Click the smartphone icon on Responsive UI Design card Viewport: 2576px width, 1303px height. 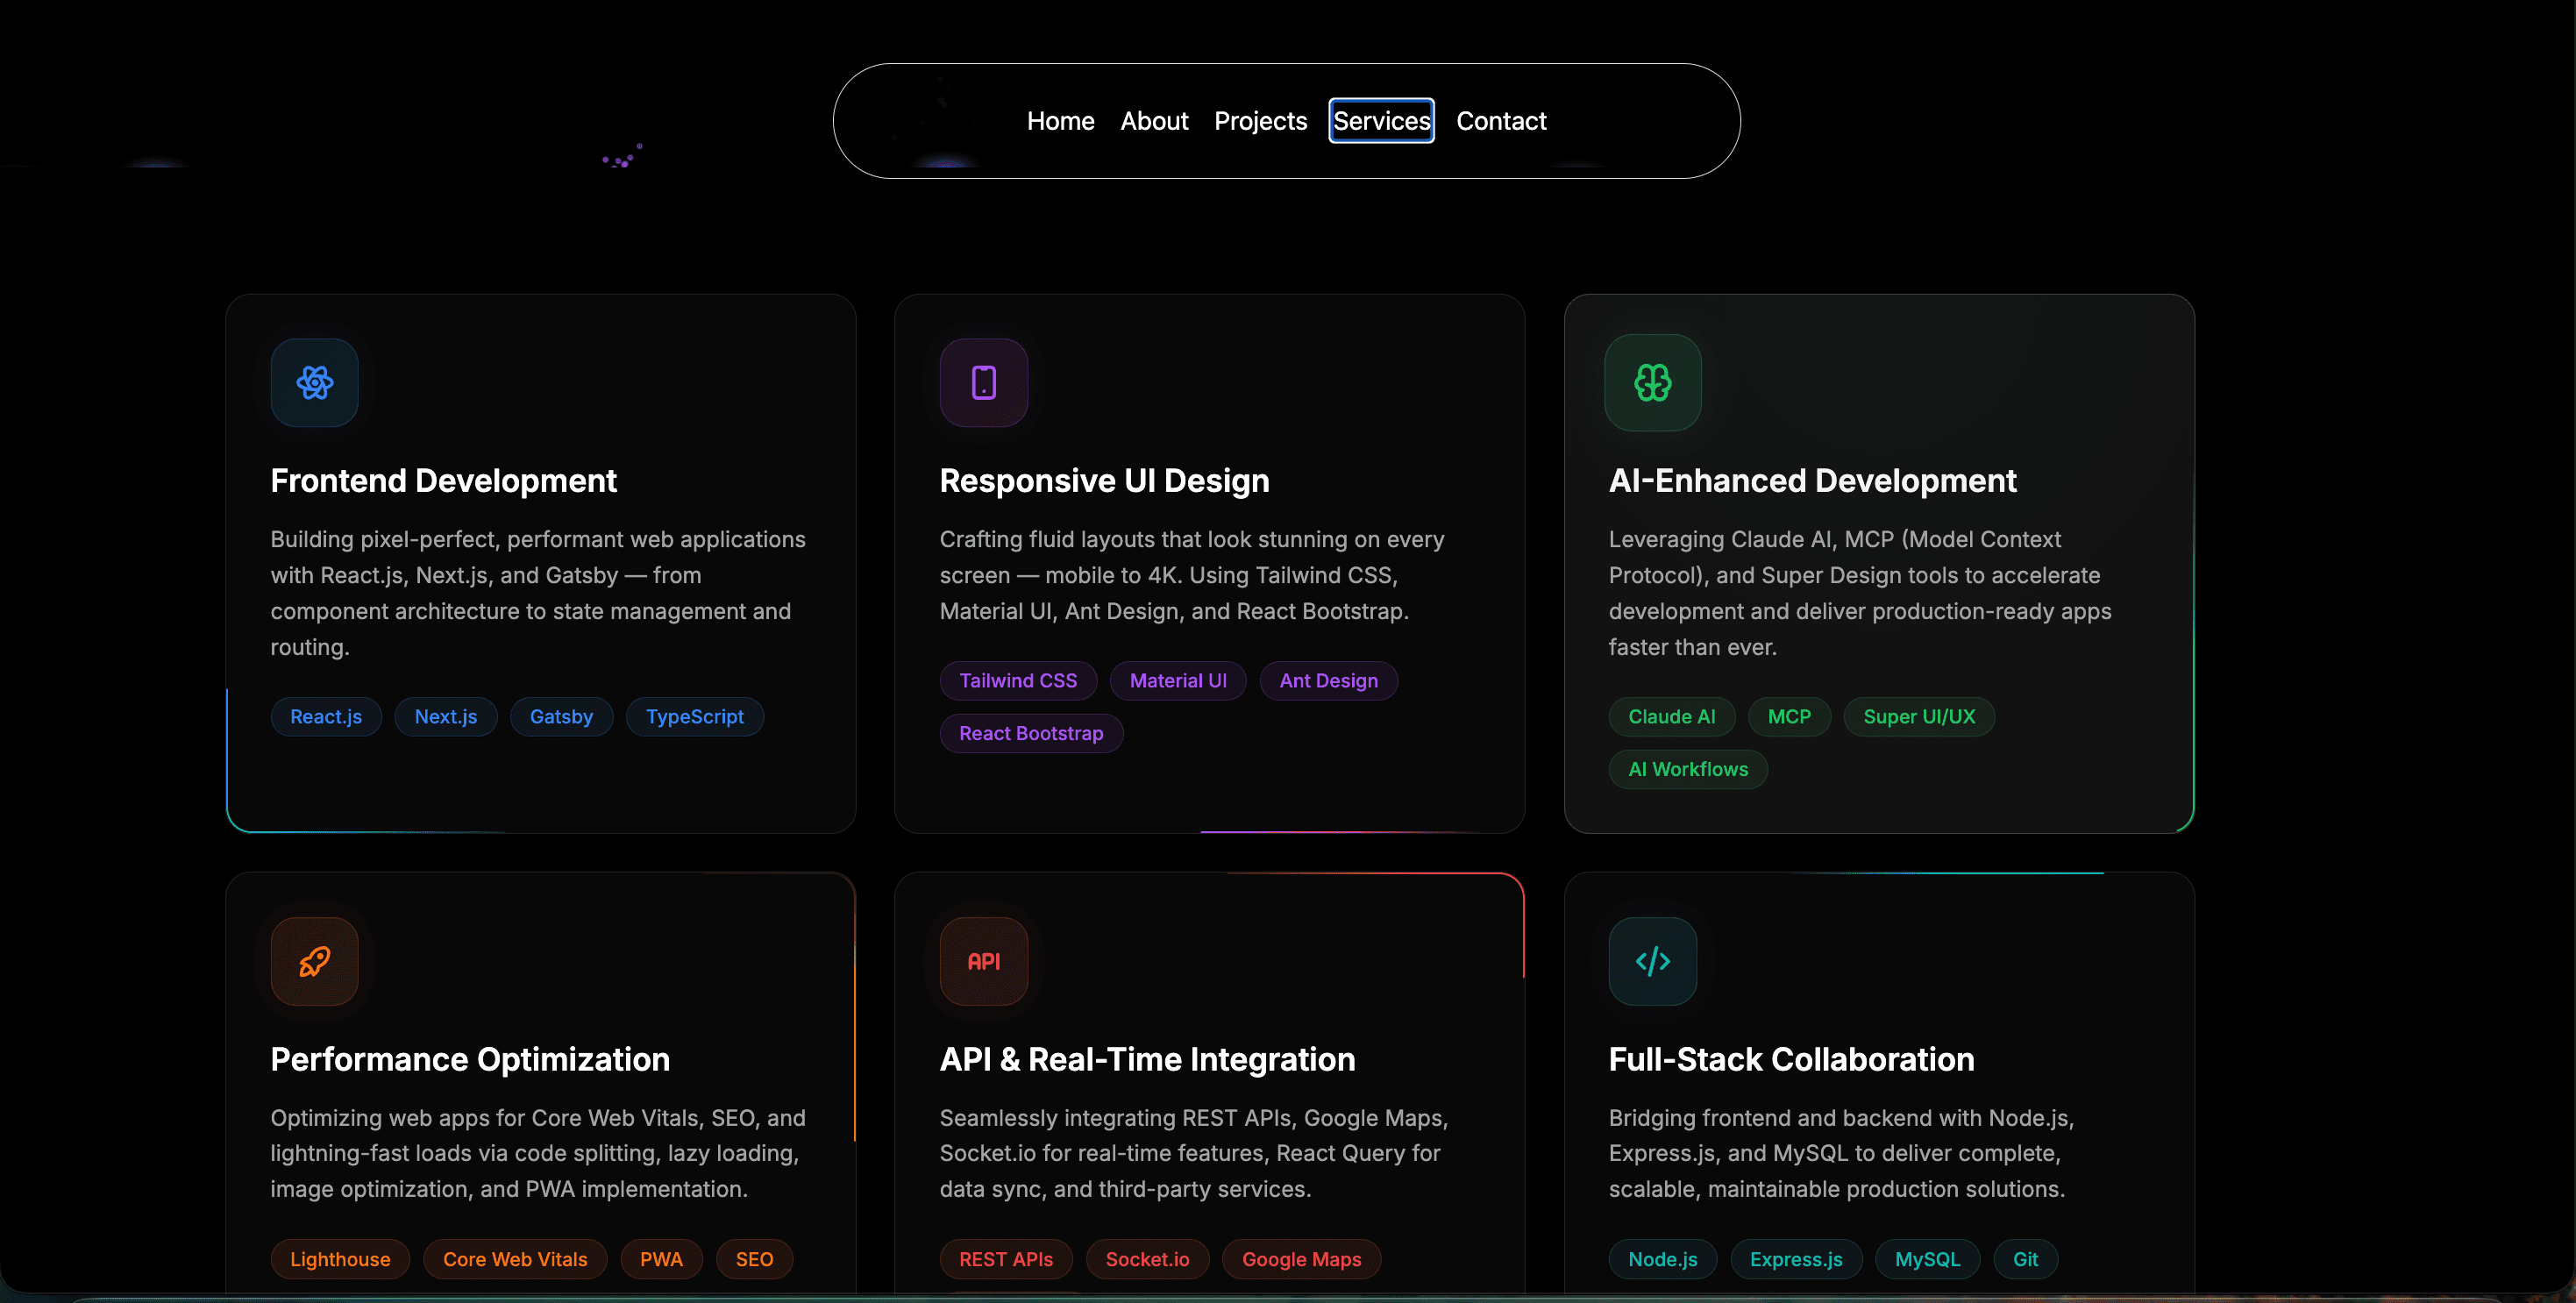point(984,382)
